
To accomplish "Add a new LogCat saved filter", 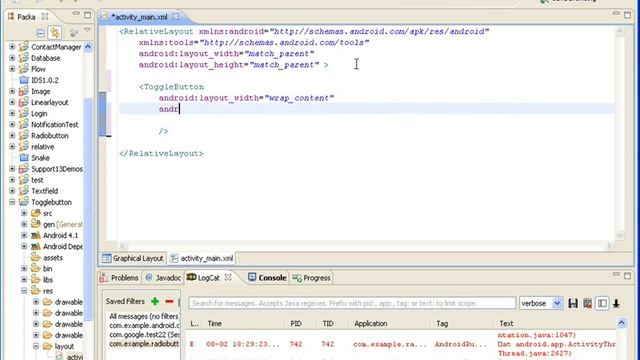I will 155,302.
